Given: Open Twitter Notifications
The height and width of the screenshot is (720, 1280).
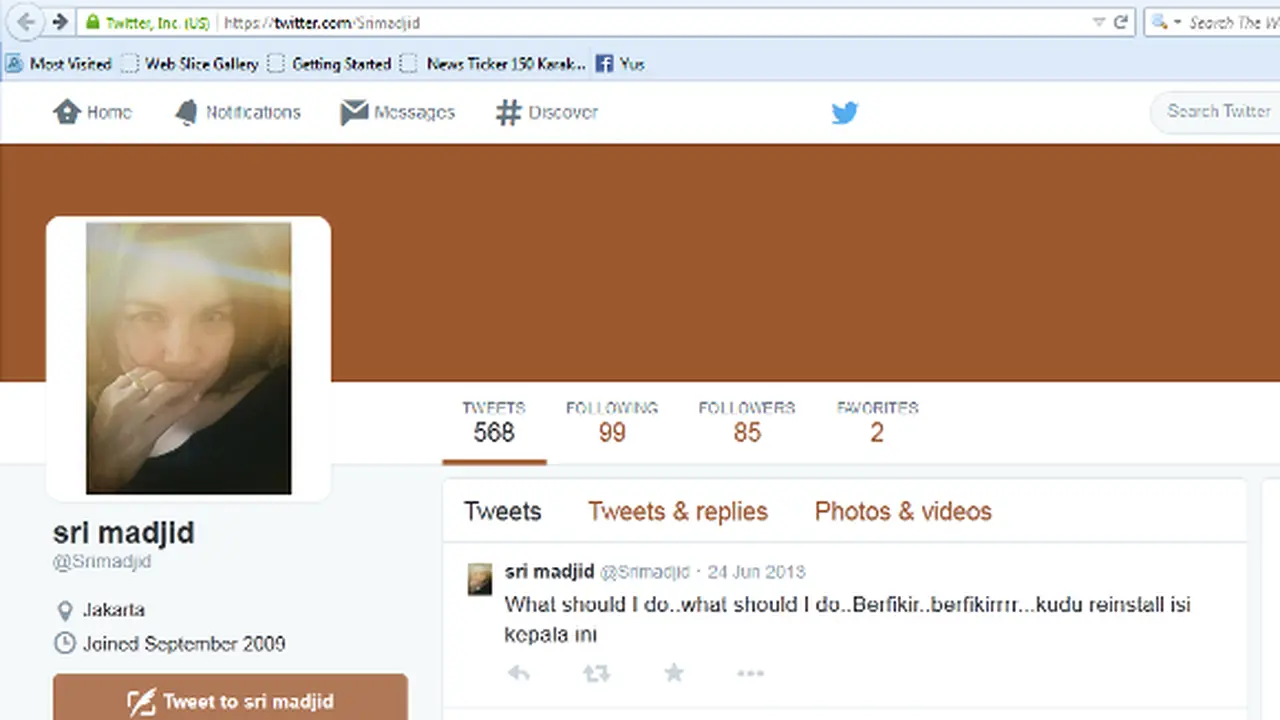Looking at the screenshot, I should [237, 112].
